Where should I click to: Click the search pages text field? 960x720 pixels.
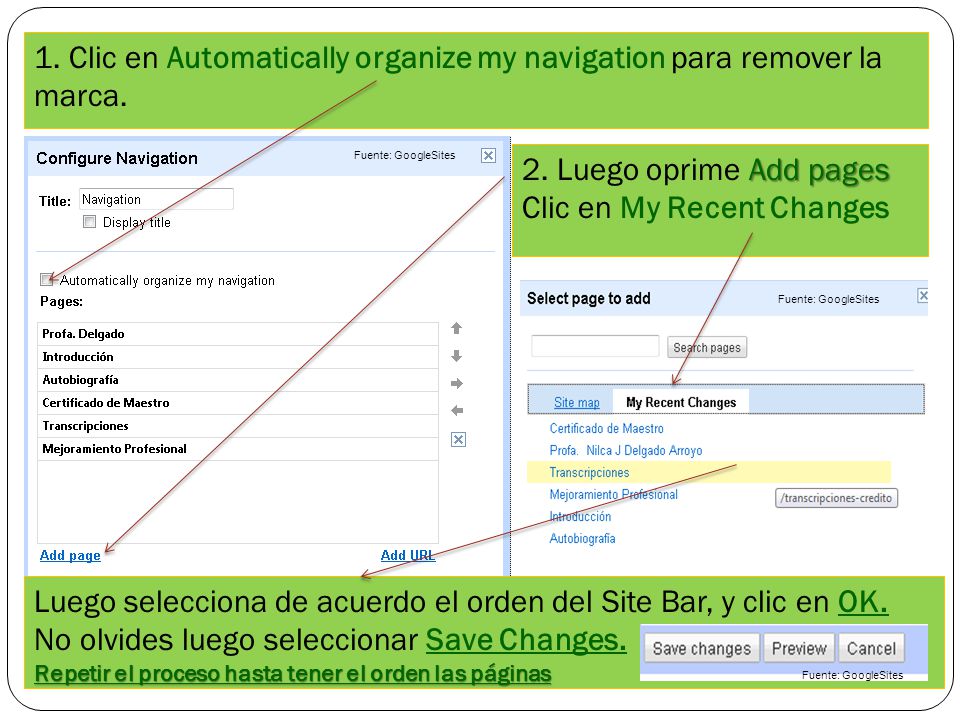click(595, 346)
